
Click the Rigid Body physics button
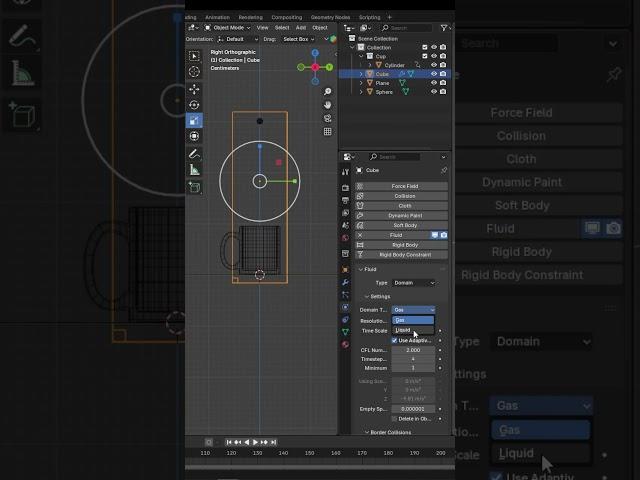pos(404,244)
